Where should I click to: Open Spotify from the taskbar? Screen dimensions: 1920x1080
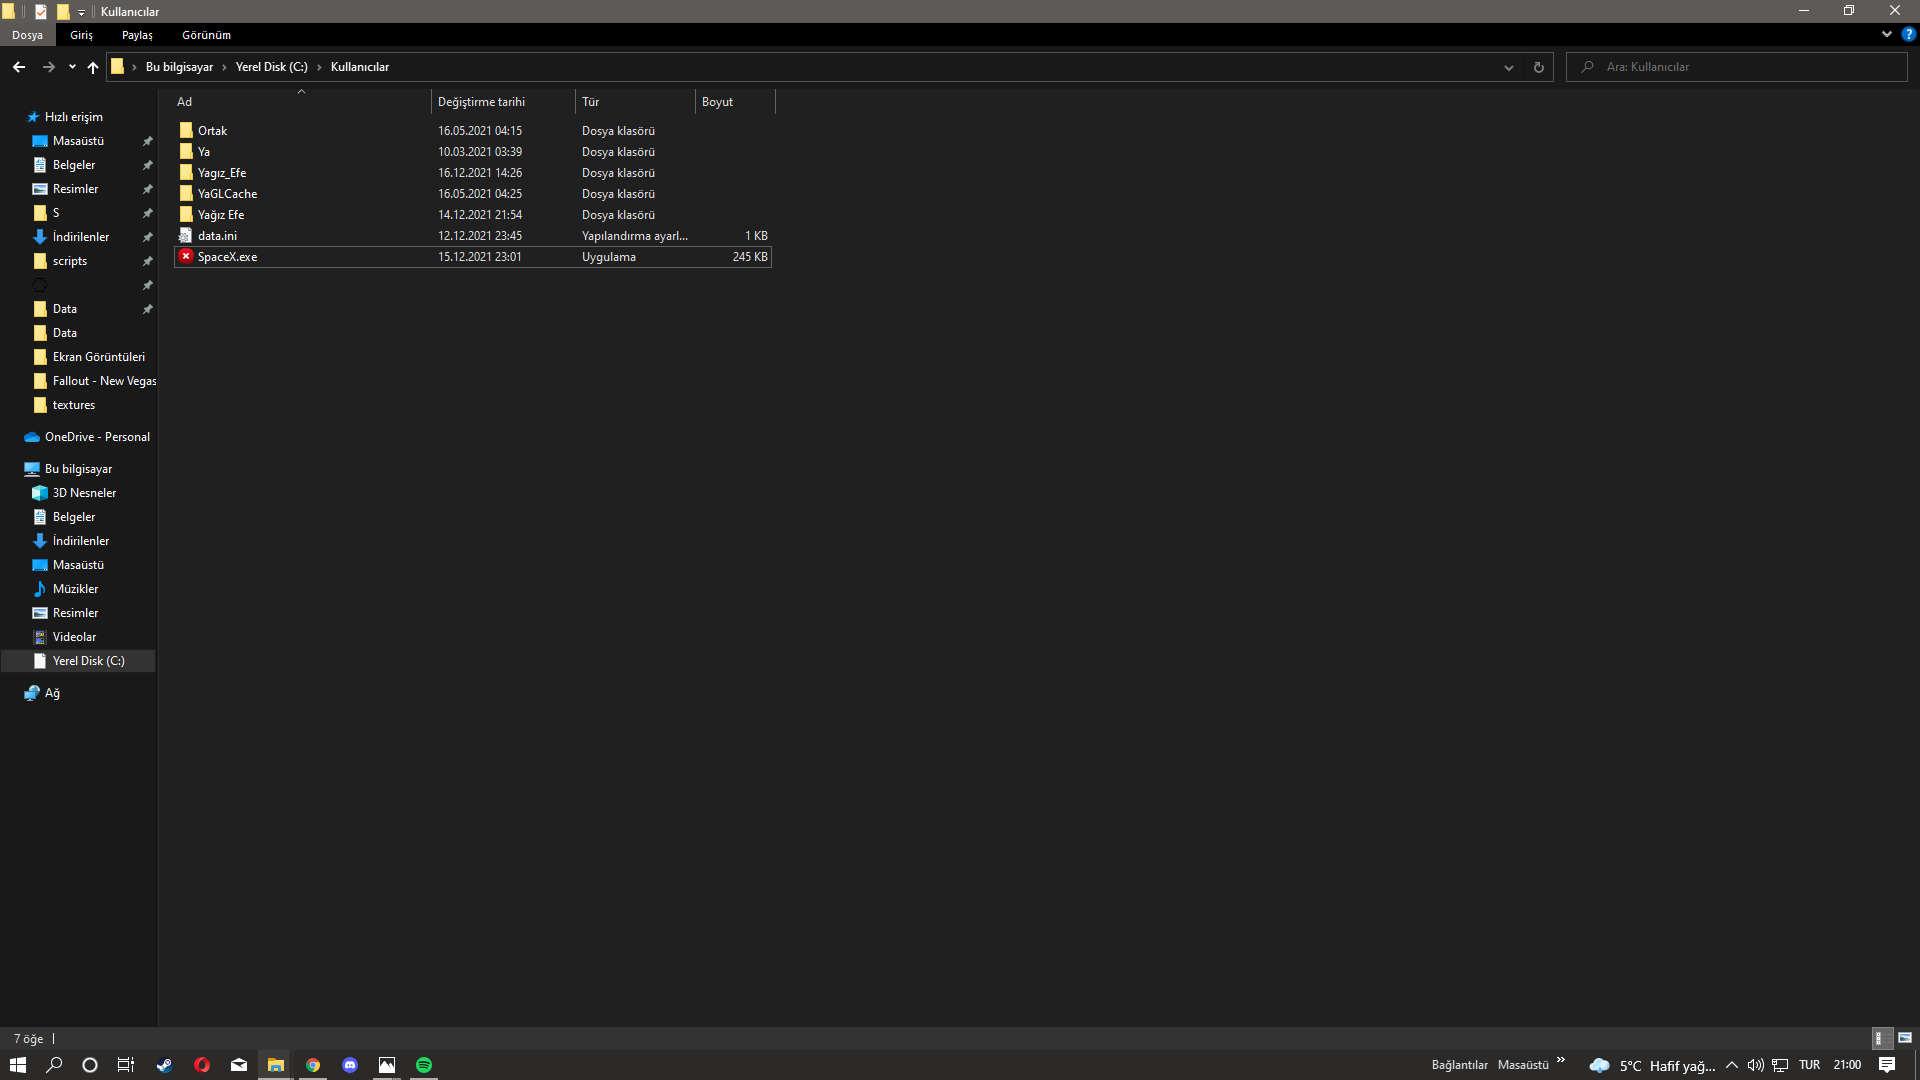(x=424, y=1065)
